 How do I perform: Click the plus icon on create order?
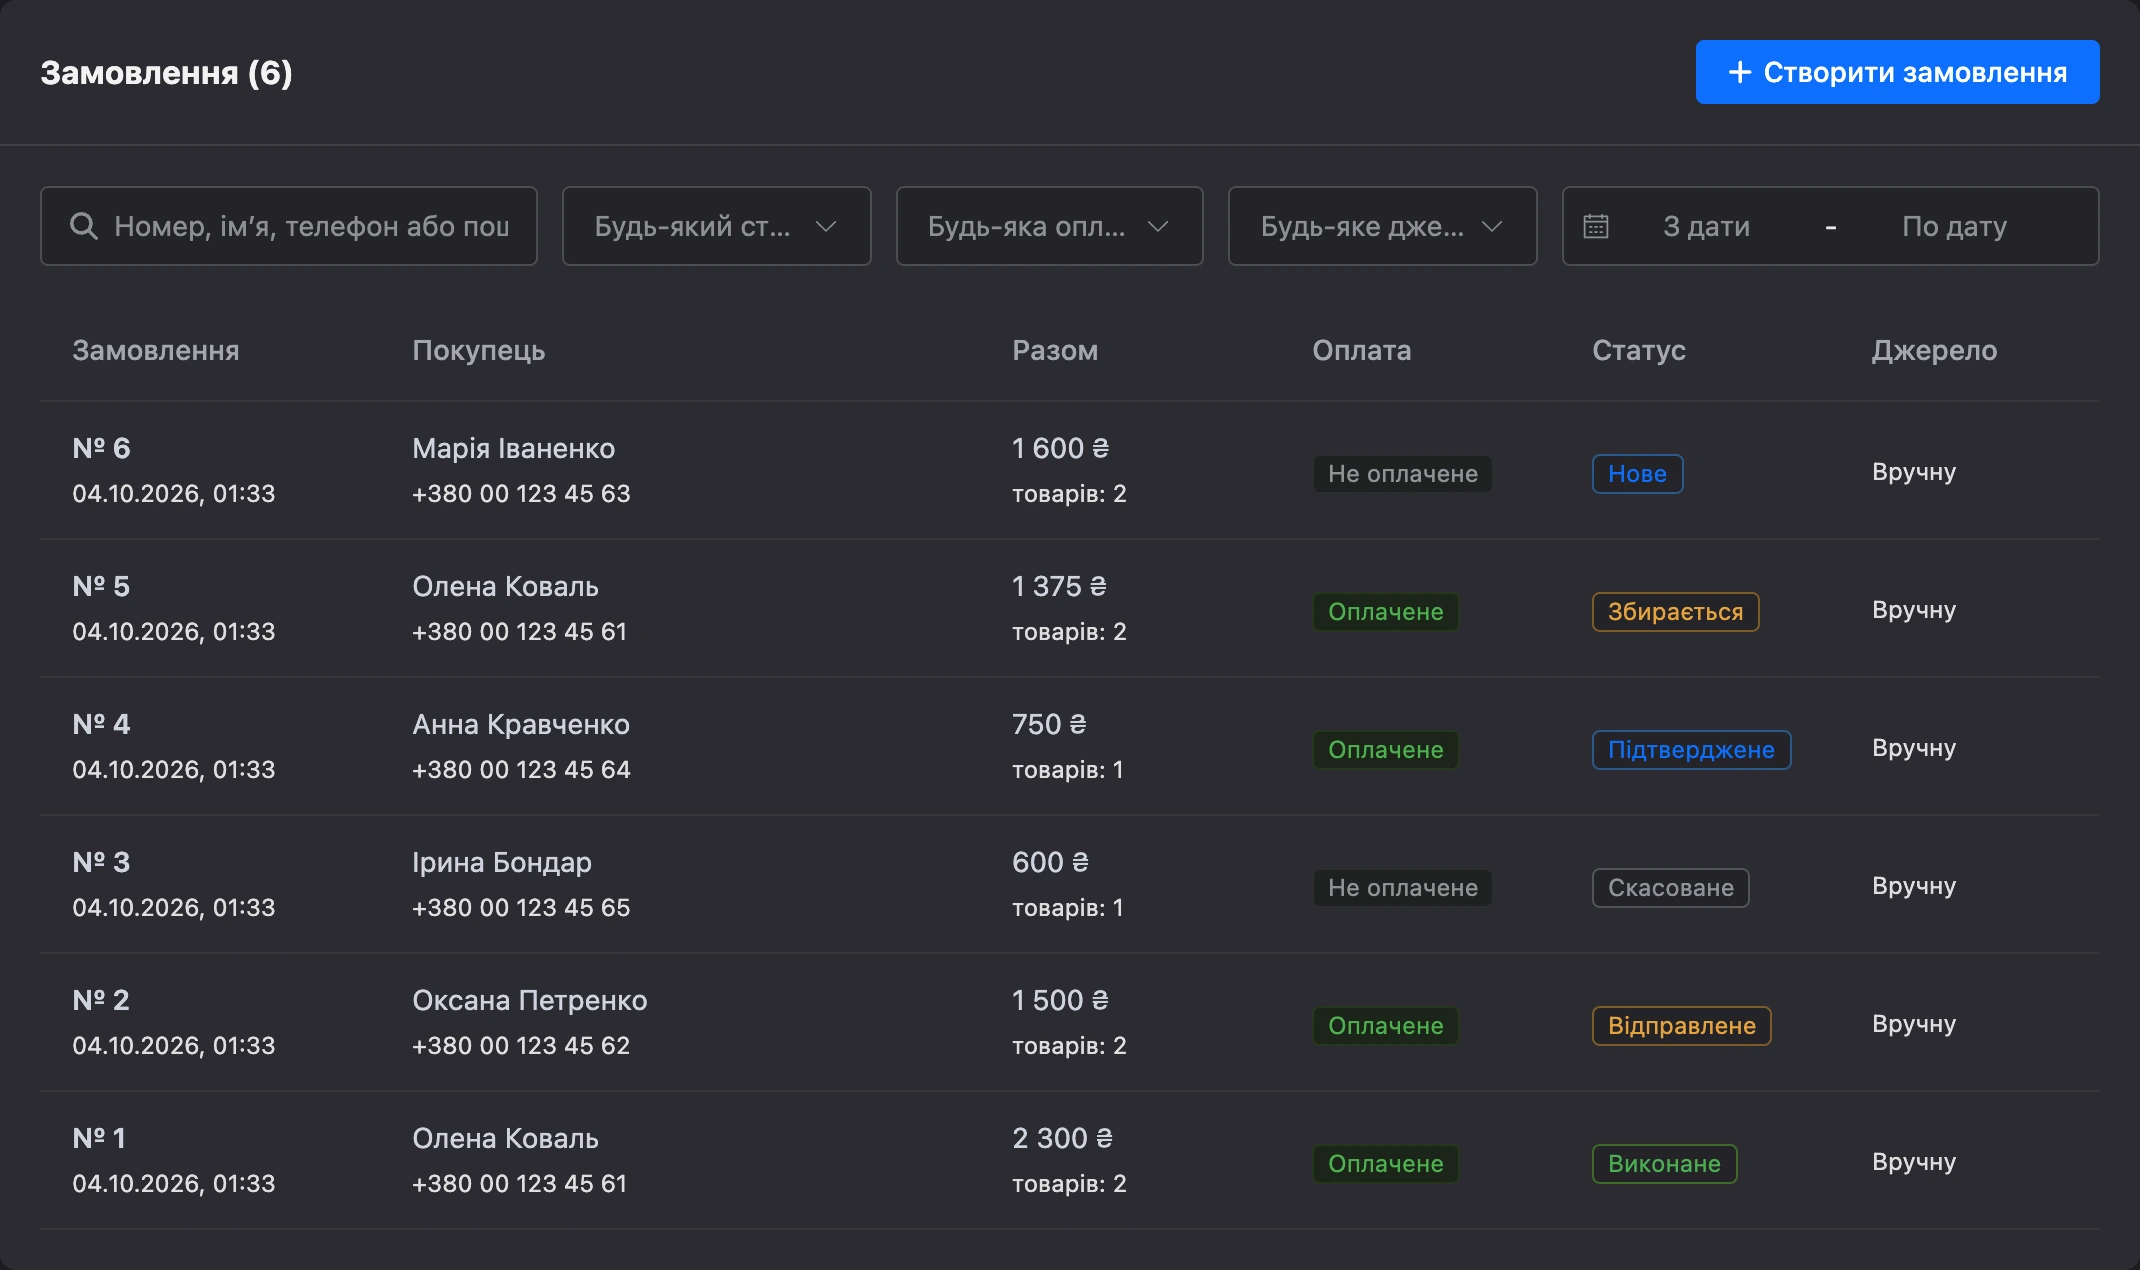(x=1740, y=72)
